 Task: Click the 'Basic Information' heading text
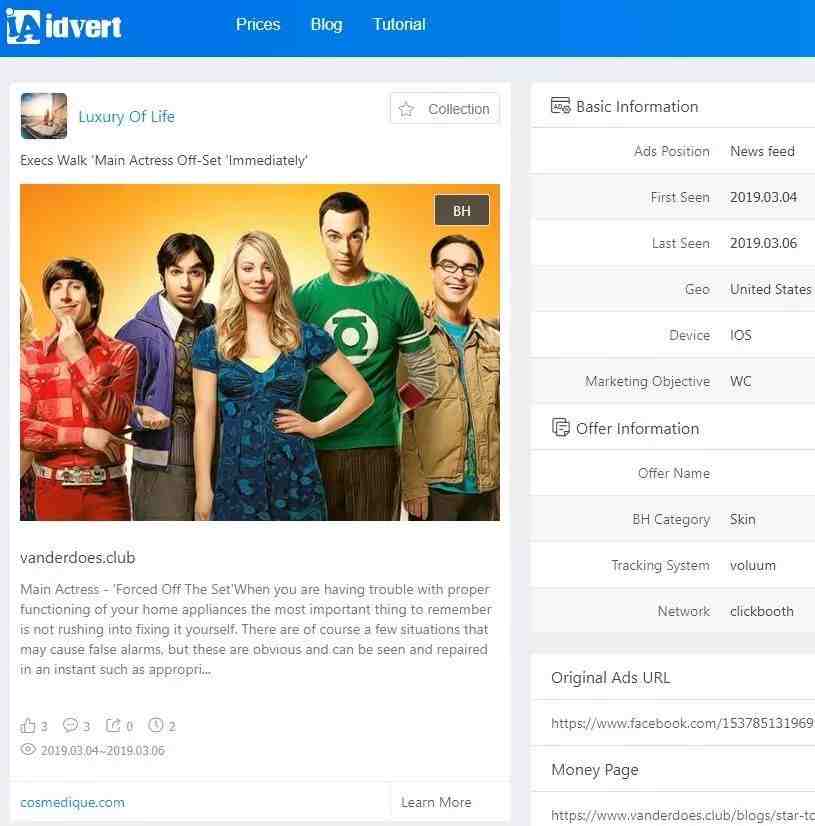[x=637, y=106]
